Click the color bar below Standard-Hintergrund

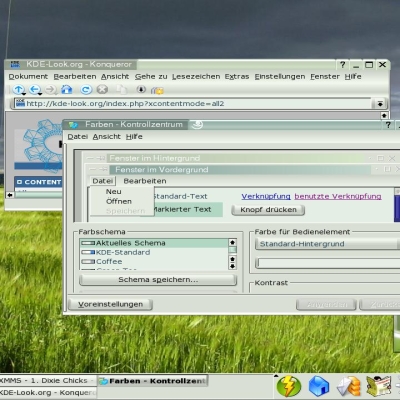click(x=328, y=263)
